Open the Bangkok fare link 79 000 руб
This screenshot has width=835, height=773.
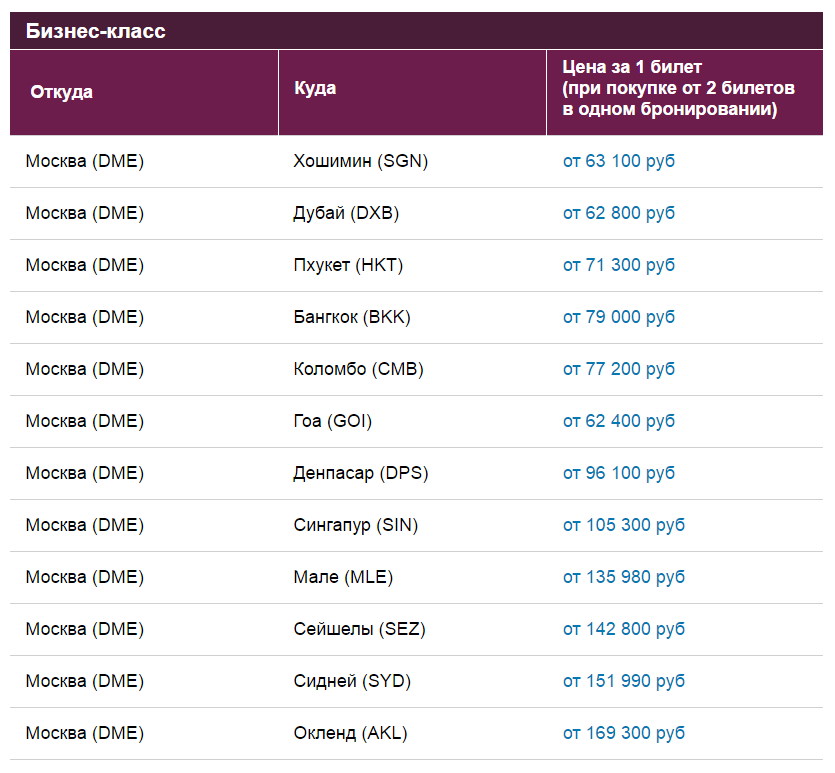(x=618, y=317)
